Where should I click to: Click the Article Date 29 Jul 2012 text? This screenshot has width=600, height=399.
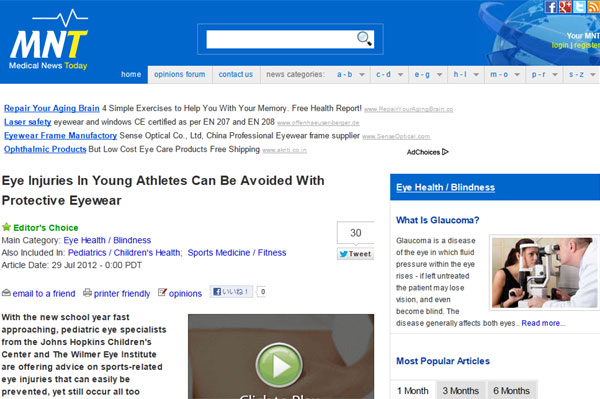72,265
